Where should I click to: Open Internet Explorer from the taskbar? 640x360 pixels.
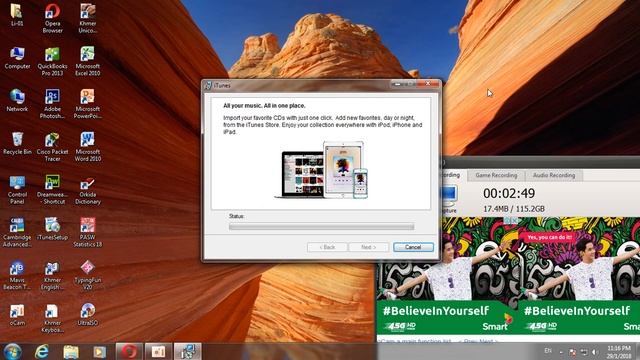point(42,351)
